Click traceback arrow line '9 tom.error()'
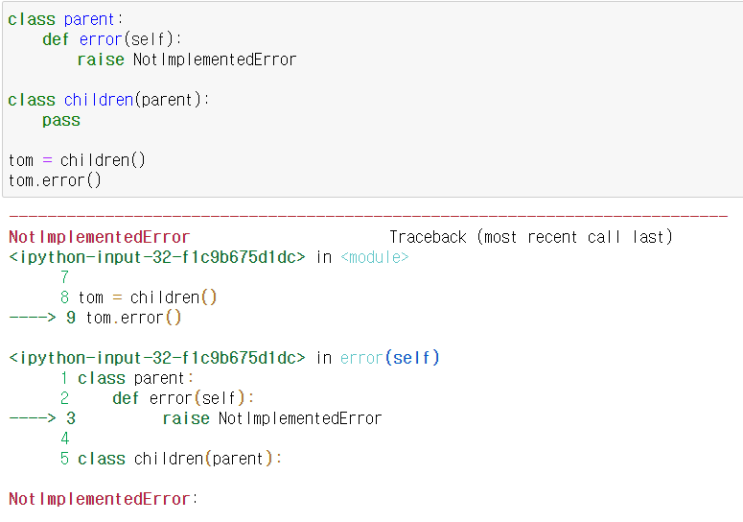 [x=95, y=317]
